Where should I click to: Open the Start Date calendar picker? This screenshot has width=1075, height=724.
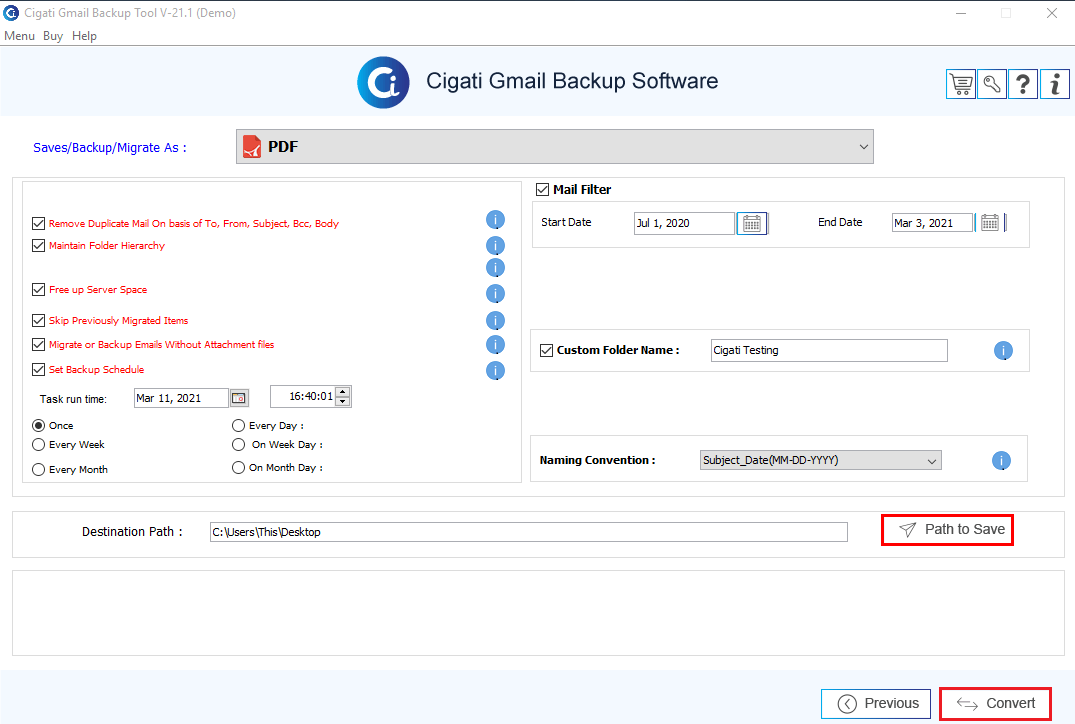(x=752, y=224)
